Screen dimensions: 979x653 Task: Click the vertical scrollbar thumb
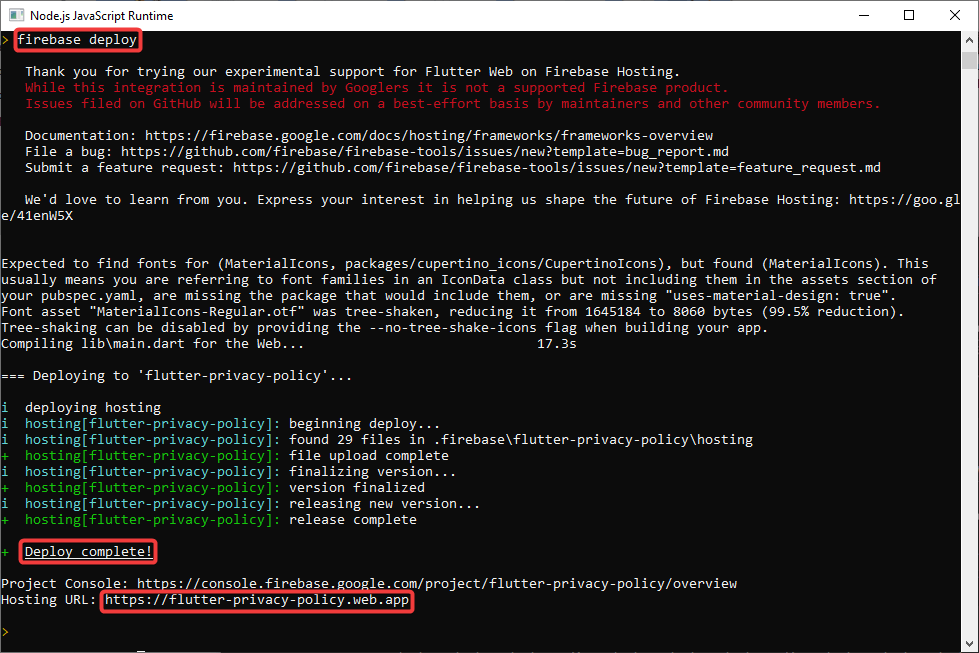(x=970, y=60)
